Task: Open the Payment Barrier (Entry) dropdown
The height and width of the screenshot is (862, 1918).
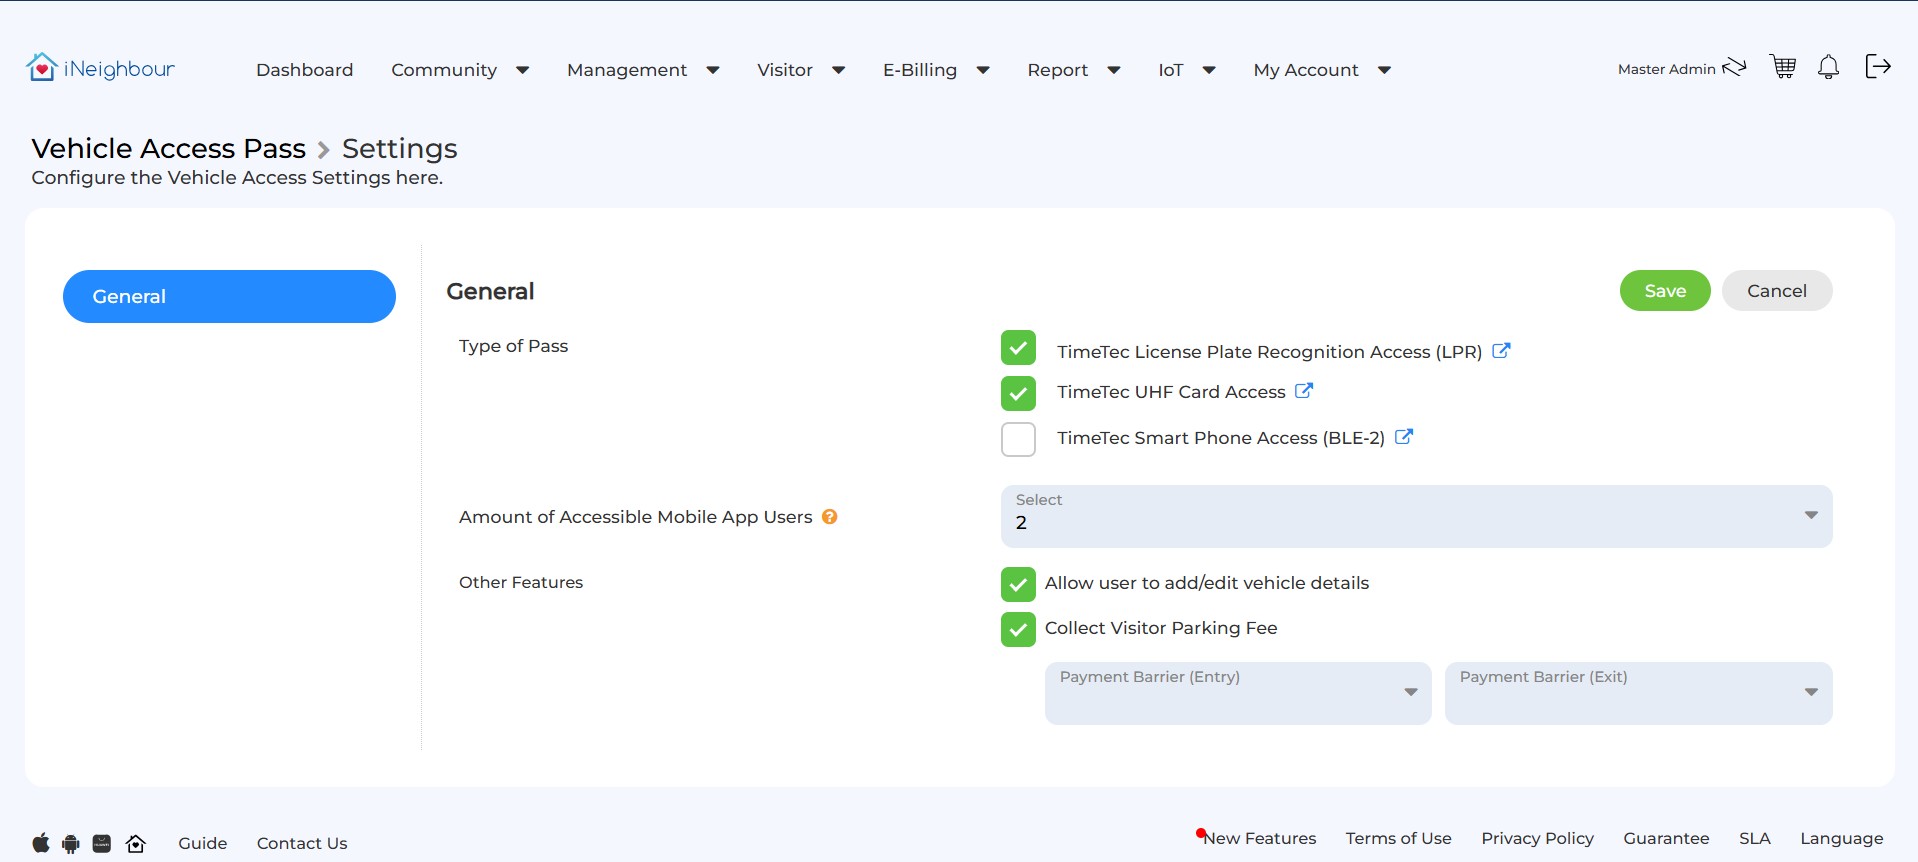Action: click(1238, 693)
